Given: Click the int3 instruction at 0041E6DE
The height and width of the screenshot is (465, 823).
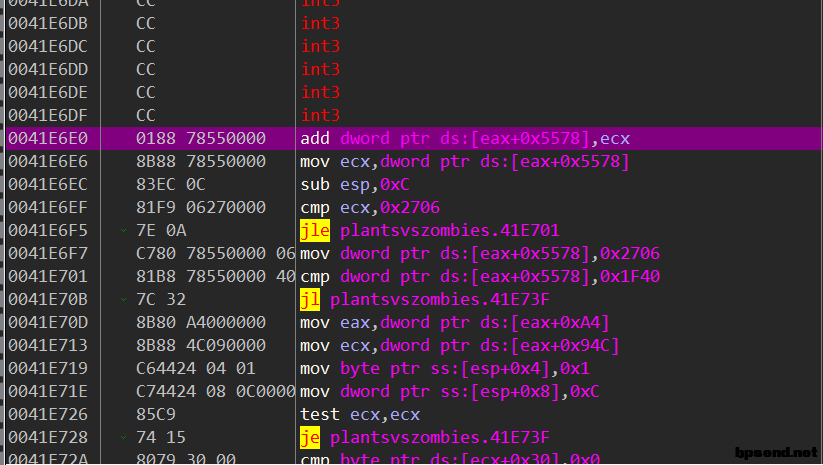Looking at the screenshot, I should tap(320, 93).
